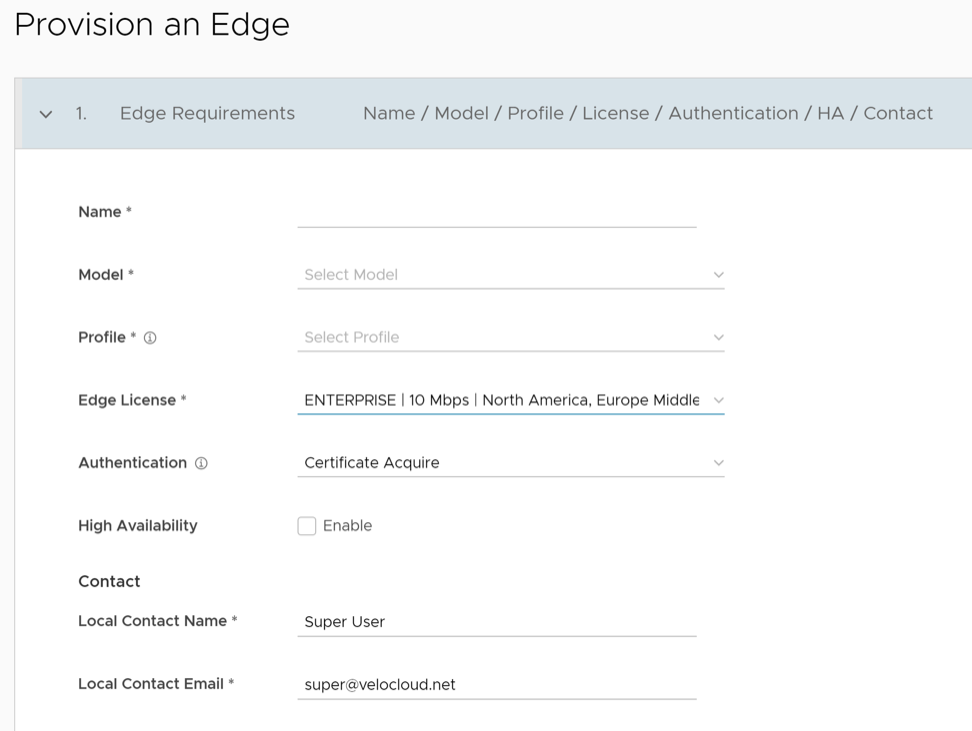Open the Edge License ENTERPRISE dropdown
This screenshot has height=731, width=972.
coord(500,400)
